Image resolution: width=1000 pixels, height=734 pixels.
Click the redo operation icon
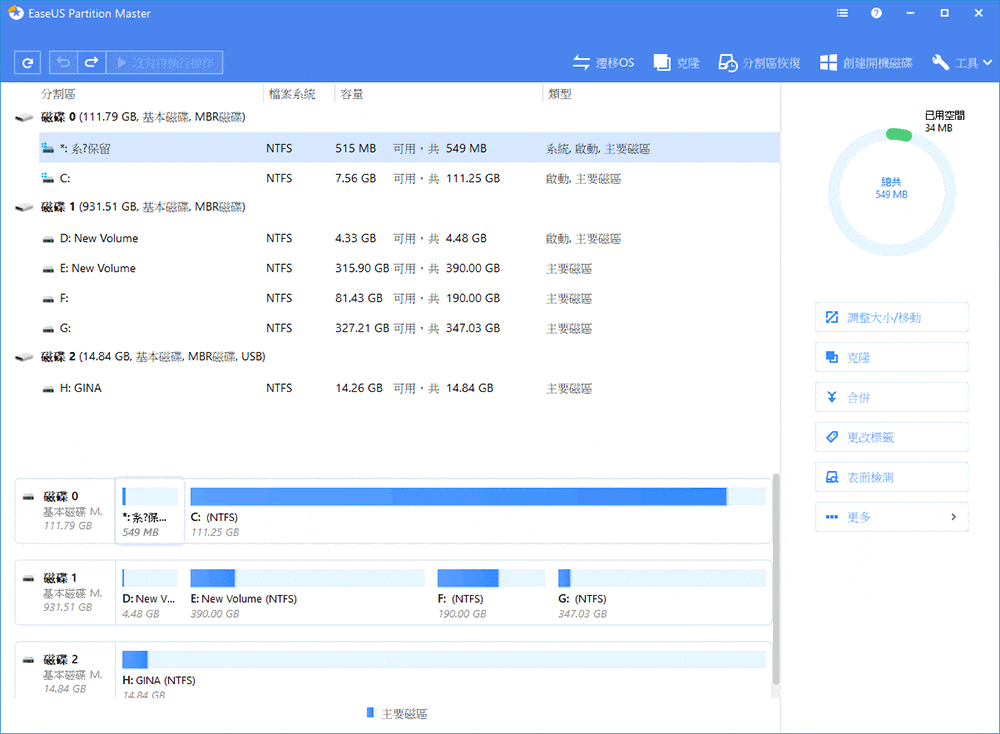pos(91,62)
